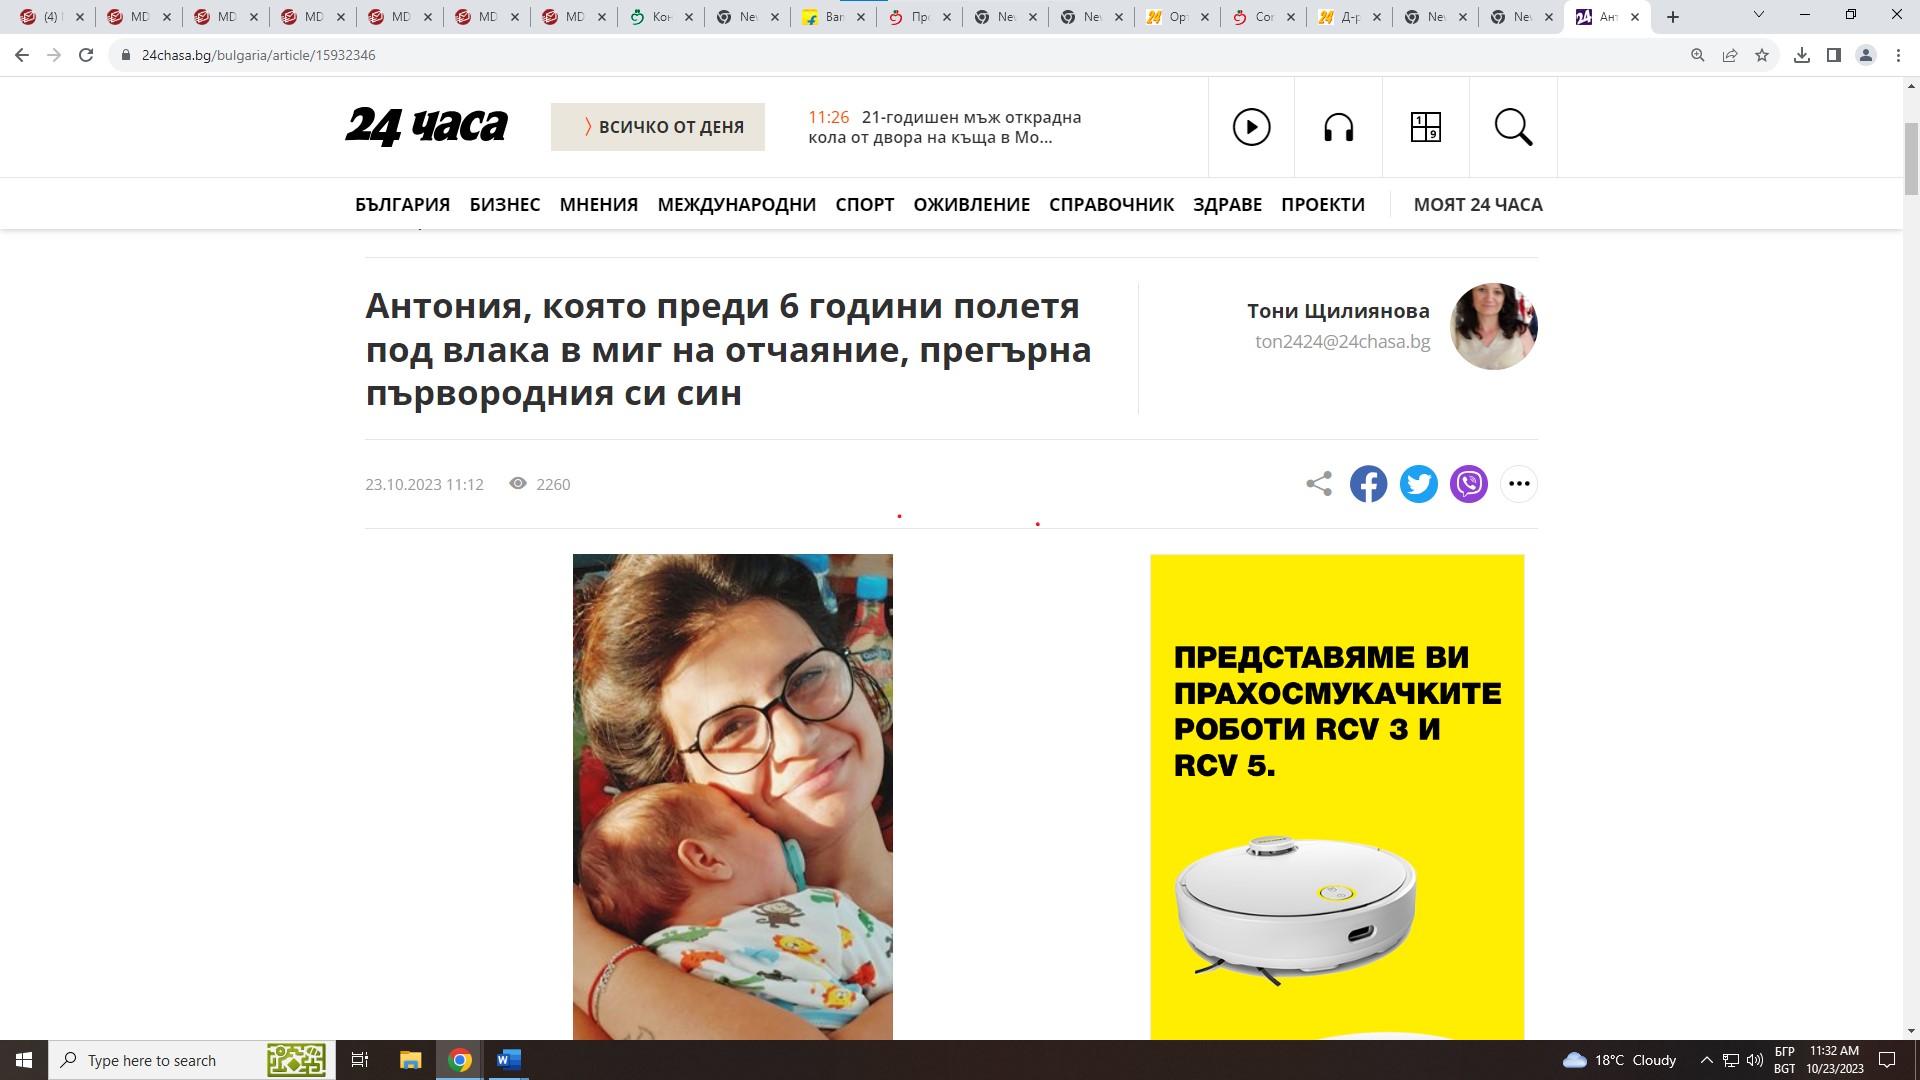Click the page vertical scrollbar thumb
The width and height of the screenshot is (1920, 1080).
tap(1911, 160)
